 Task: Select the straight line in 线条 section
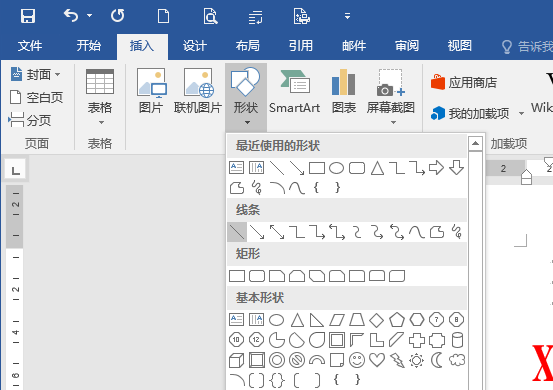coord(237,232)
